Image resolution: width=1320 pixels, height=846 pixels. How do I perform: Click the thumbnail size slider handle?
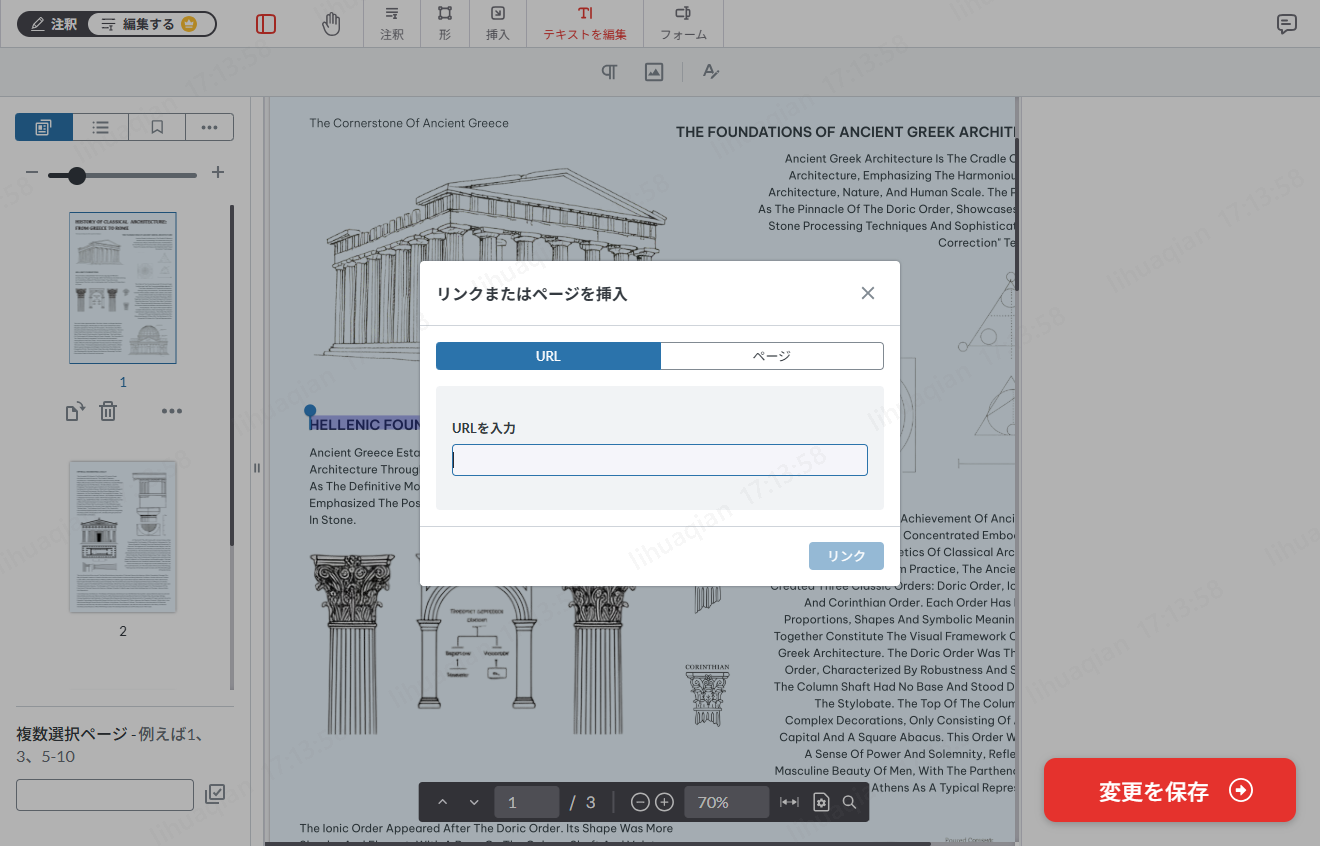click(76, 176)
